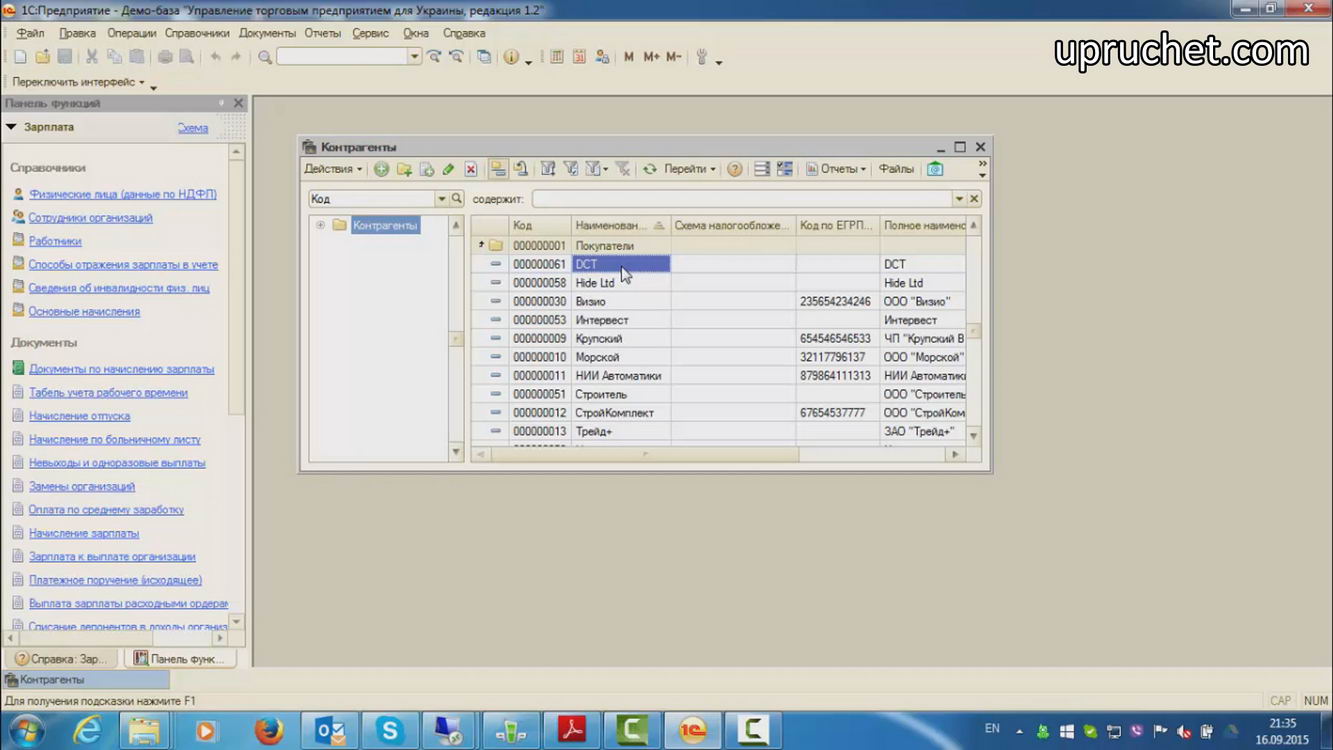Click the Set filter and sorting icon
Viewport: 1333px width, 750px height.
[548, 169]
